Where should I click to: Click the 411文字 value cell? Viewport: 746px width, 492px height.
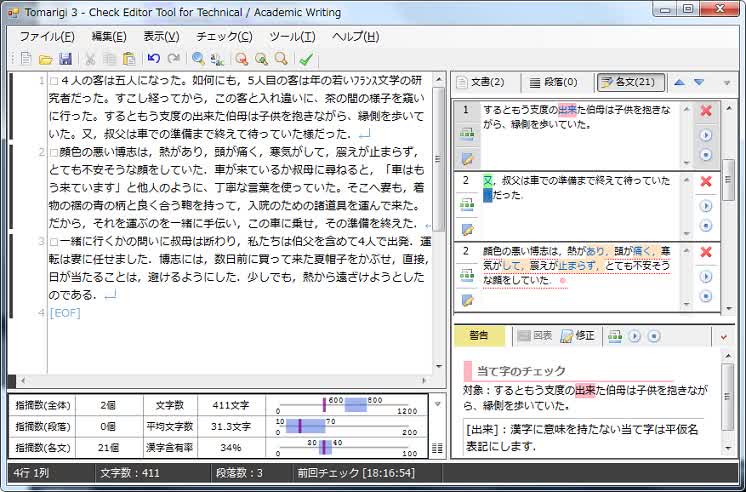click(x=231, y=405)
